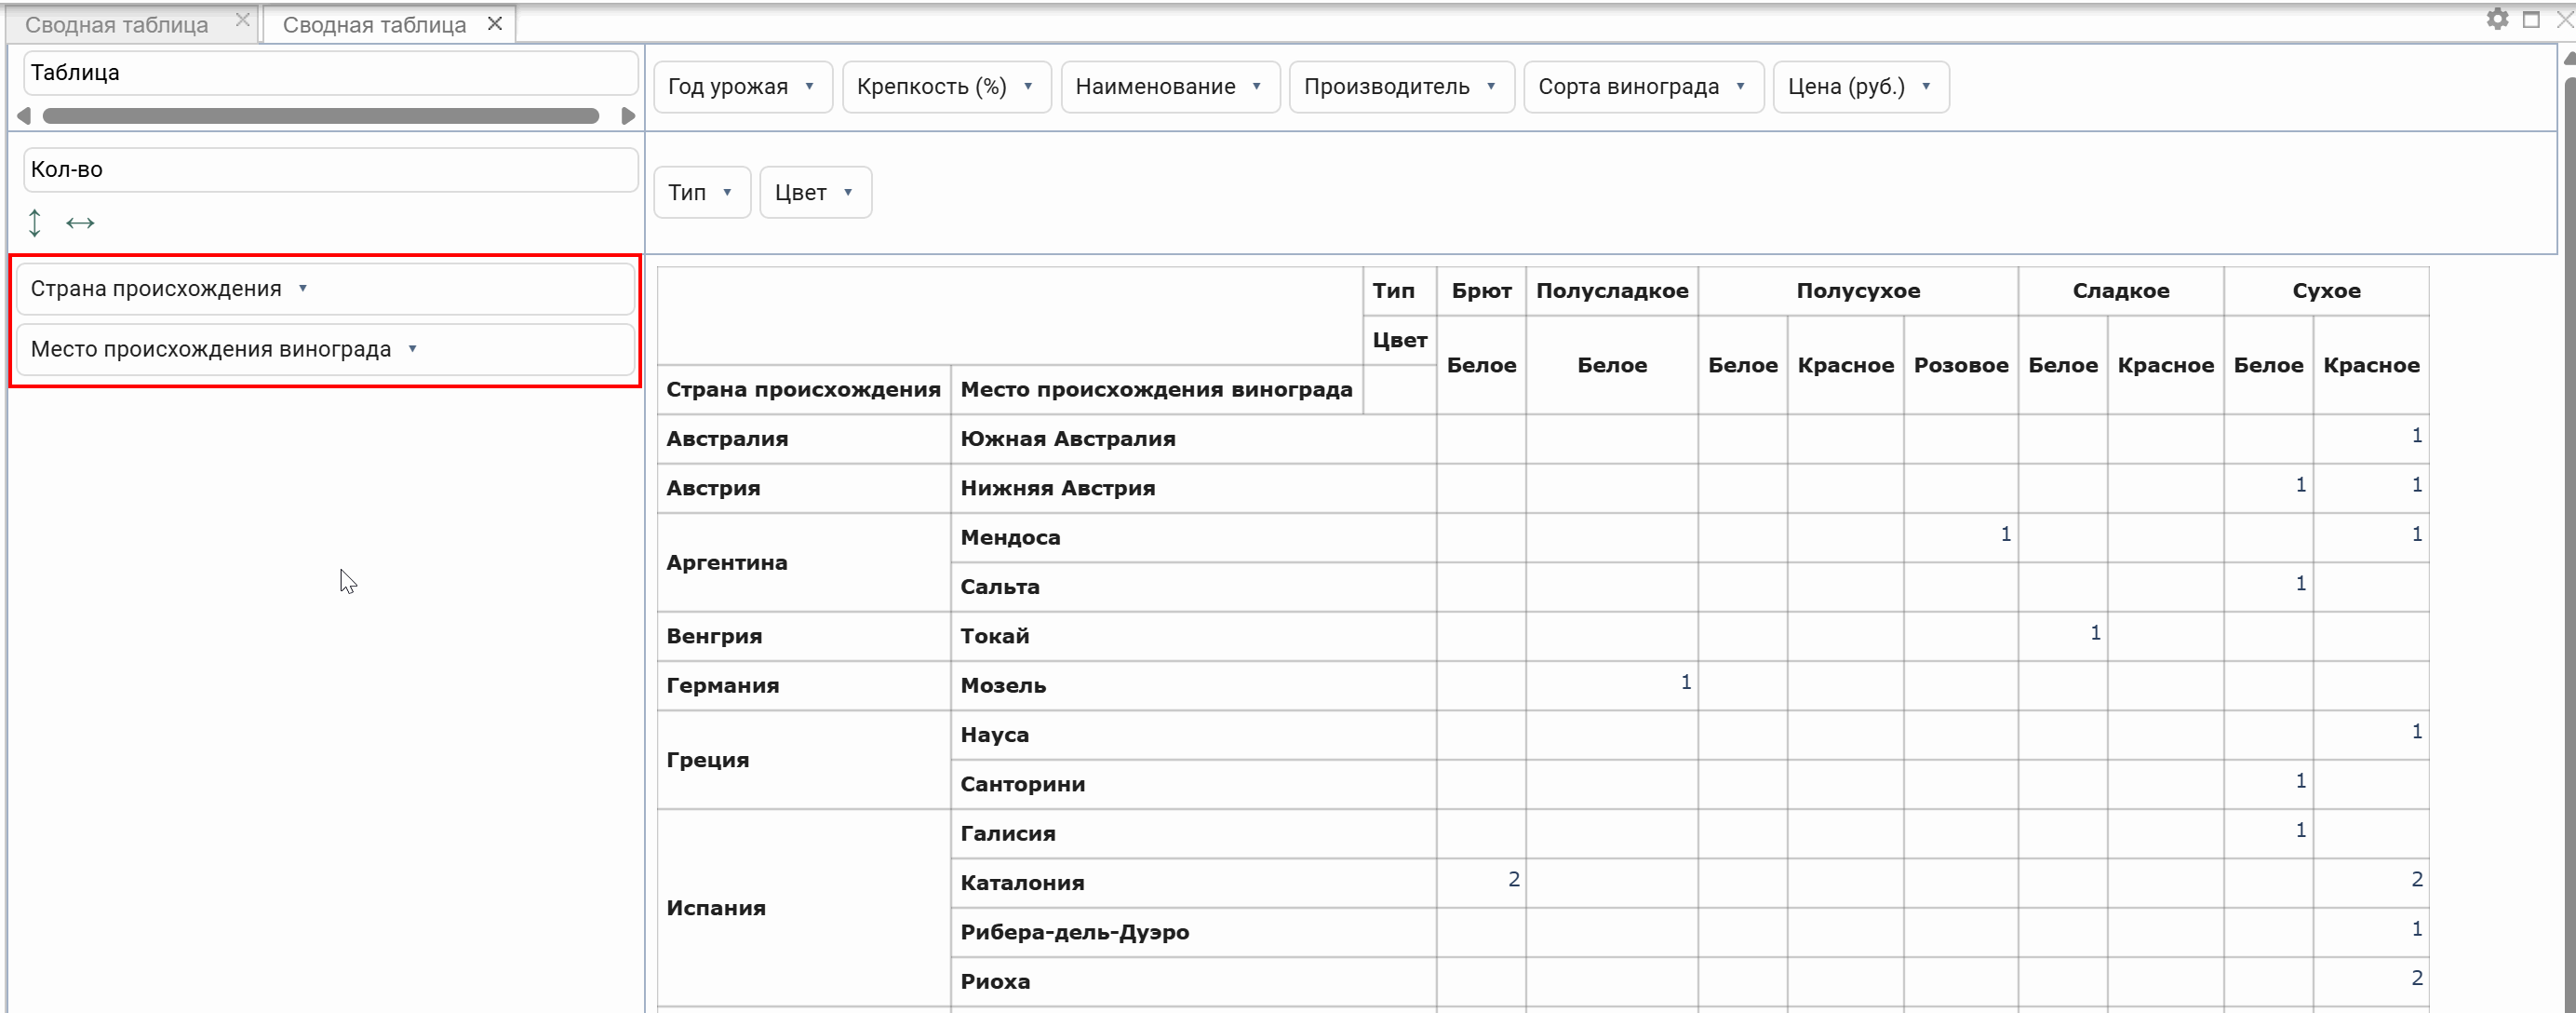Open the Страна происхождения row field dropdown
This screenshot has width=2576, height=1013.
pos(303,289)
